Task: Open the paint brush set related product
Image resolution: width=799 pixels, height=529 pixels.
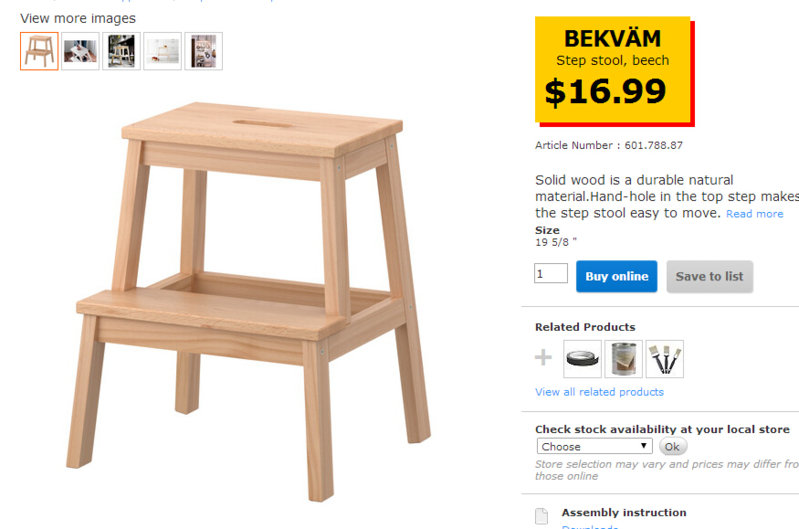Action: click(665, 359)
